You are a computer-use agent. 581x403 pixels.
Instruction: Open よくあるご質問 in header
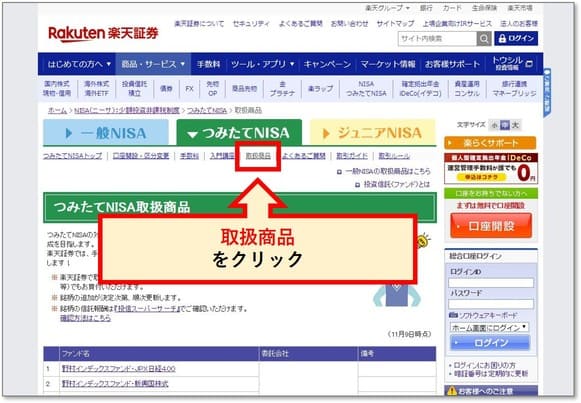coord(301,24)
